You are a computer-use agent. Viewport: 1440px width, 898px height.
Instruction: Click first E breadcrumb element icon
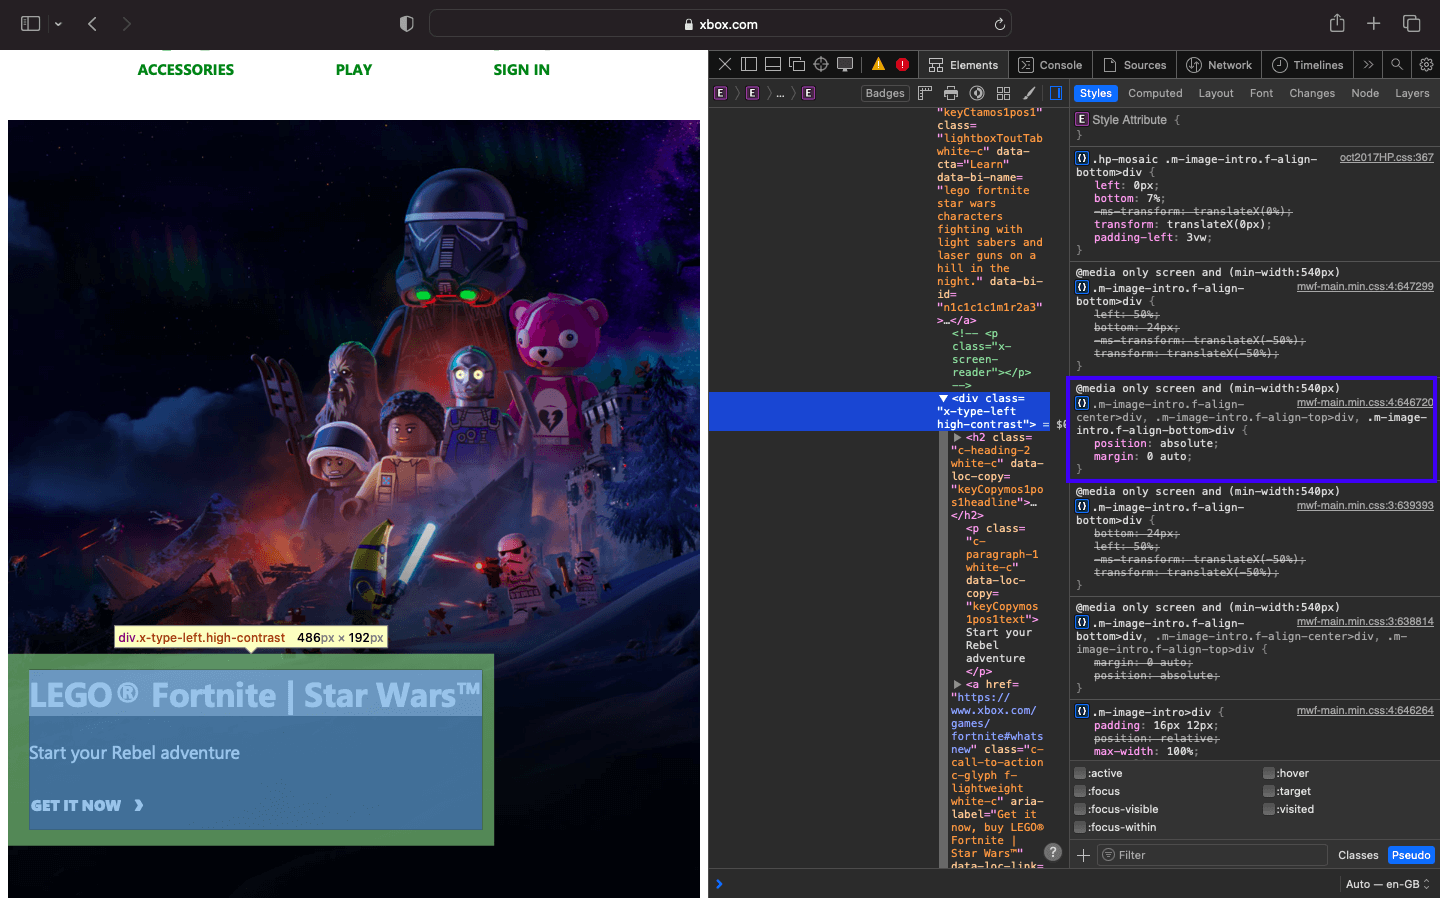(720, 93)
